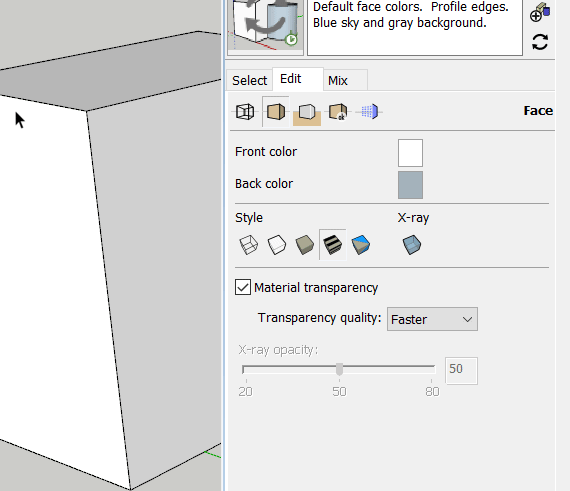570x491 pixels.
Task: Update style with changes icon
Action: [x=540, y=42]
